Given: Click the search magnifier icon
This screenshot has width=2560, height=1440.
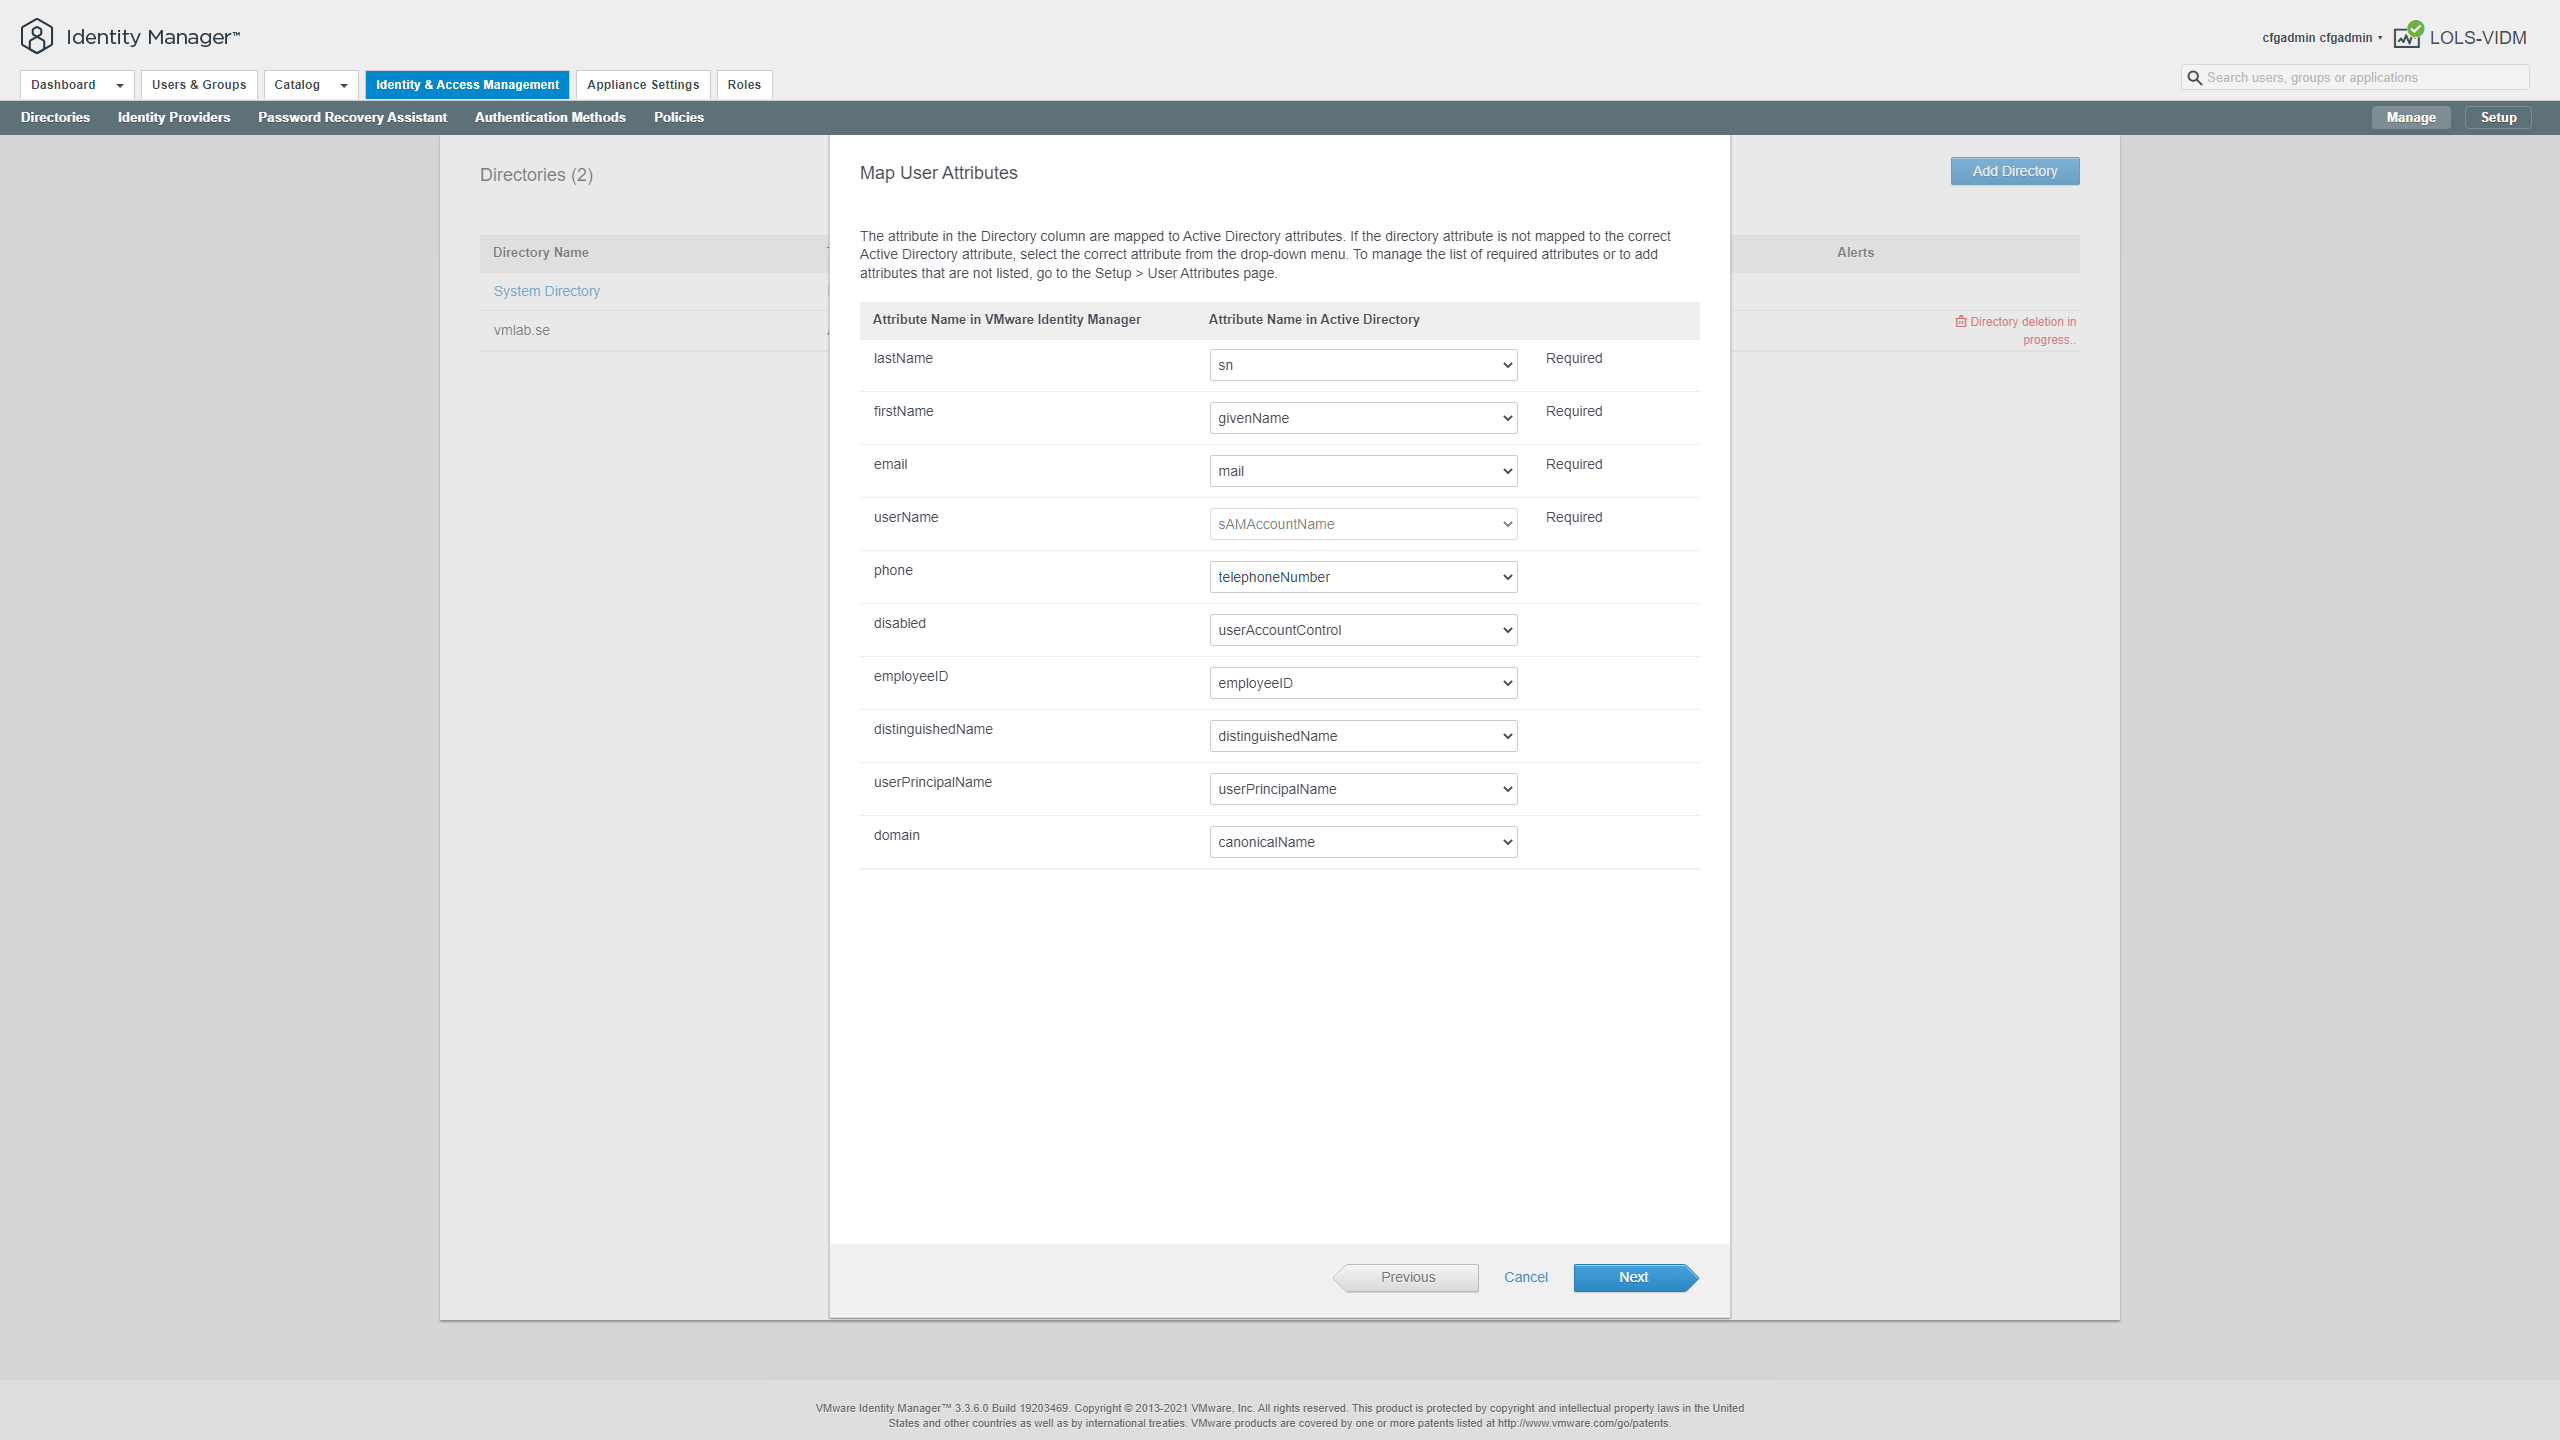Looking at the screenshot, I should [x=2194, y=78].
